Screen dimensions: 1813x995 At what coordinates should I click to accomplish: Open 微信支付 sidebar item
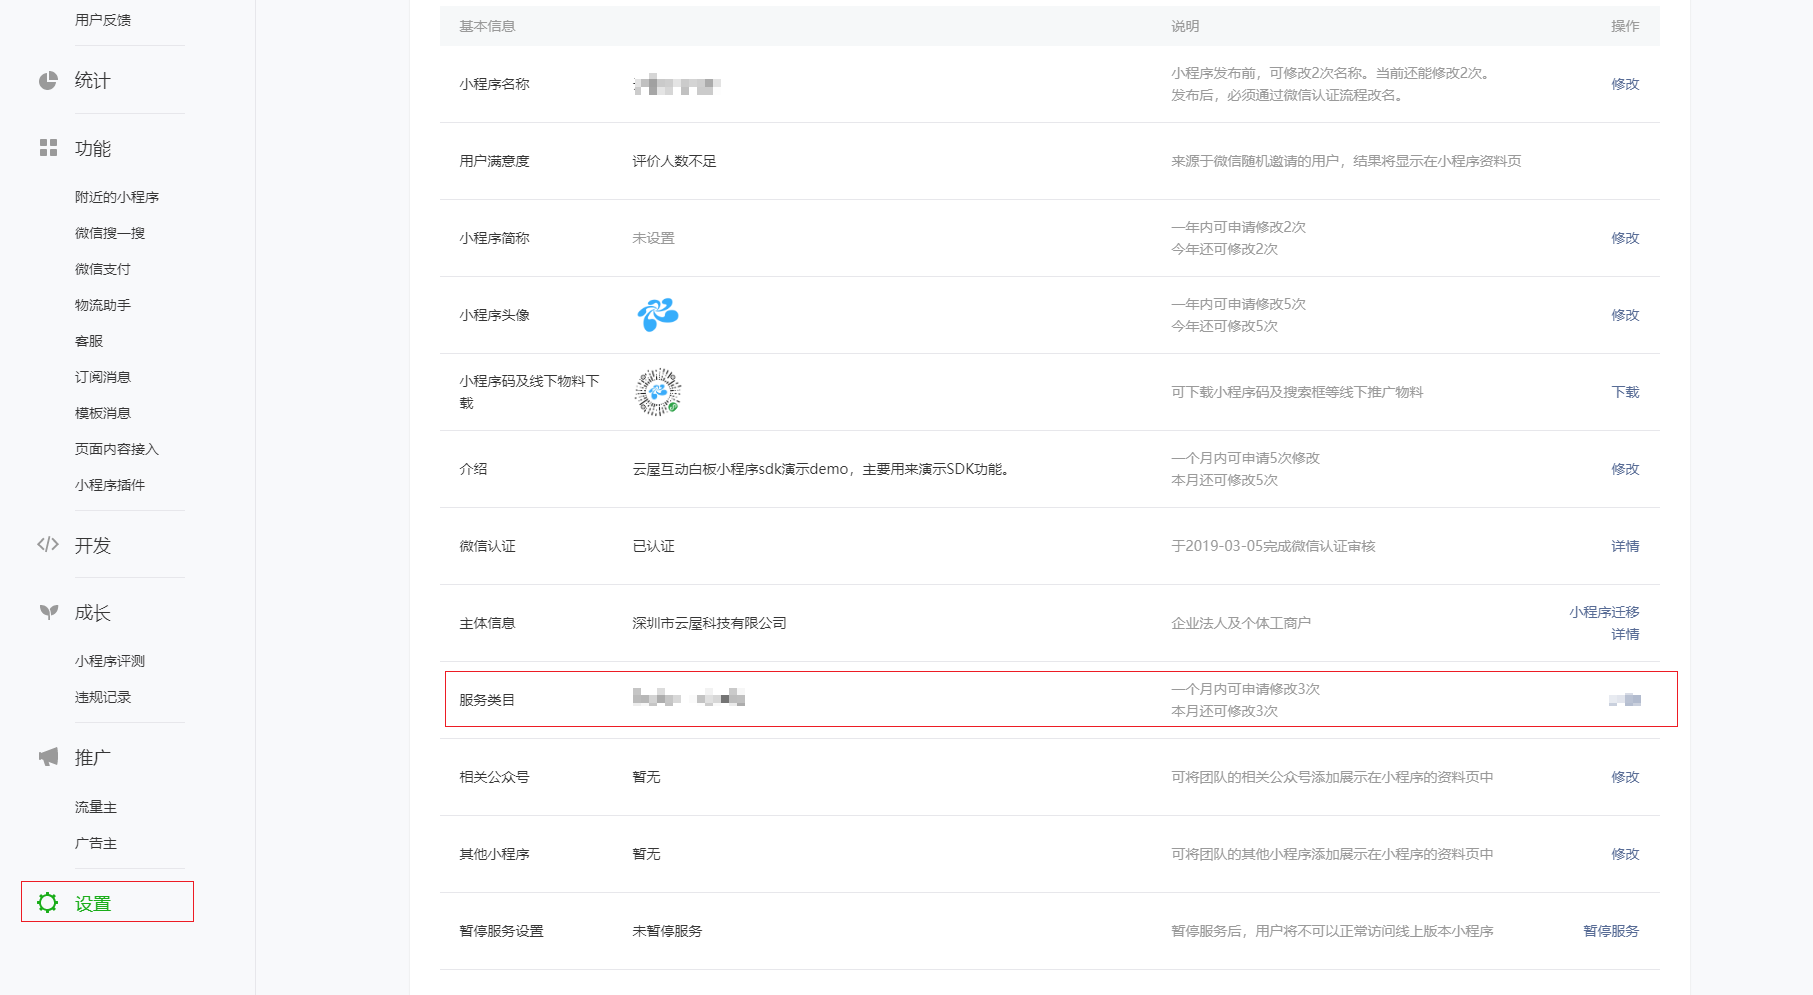pyautogui.click(x=103, y=269)
